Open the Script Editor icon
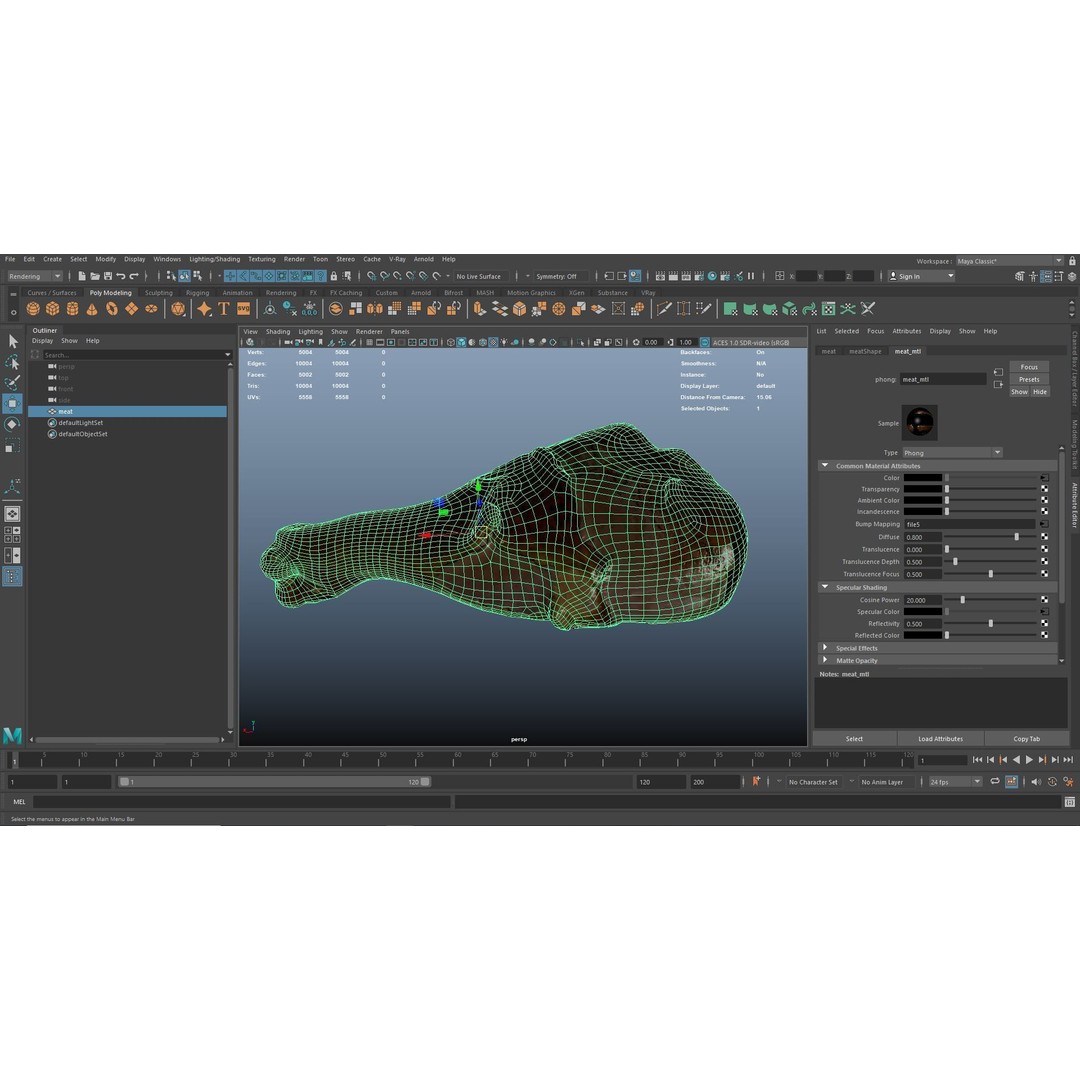Viewport: 1080px width, 1080px height. (1069, 802)
